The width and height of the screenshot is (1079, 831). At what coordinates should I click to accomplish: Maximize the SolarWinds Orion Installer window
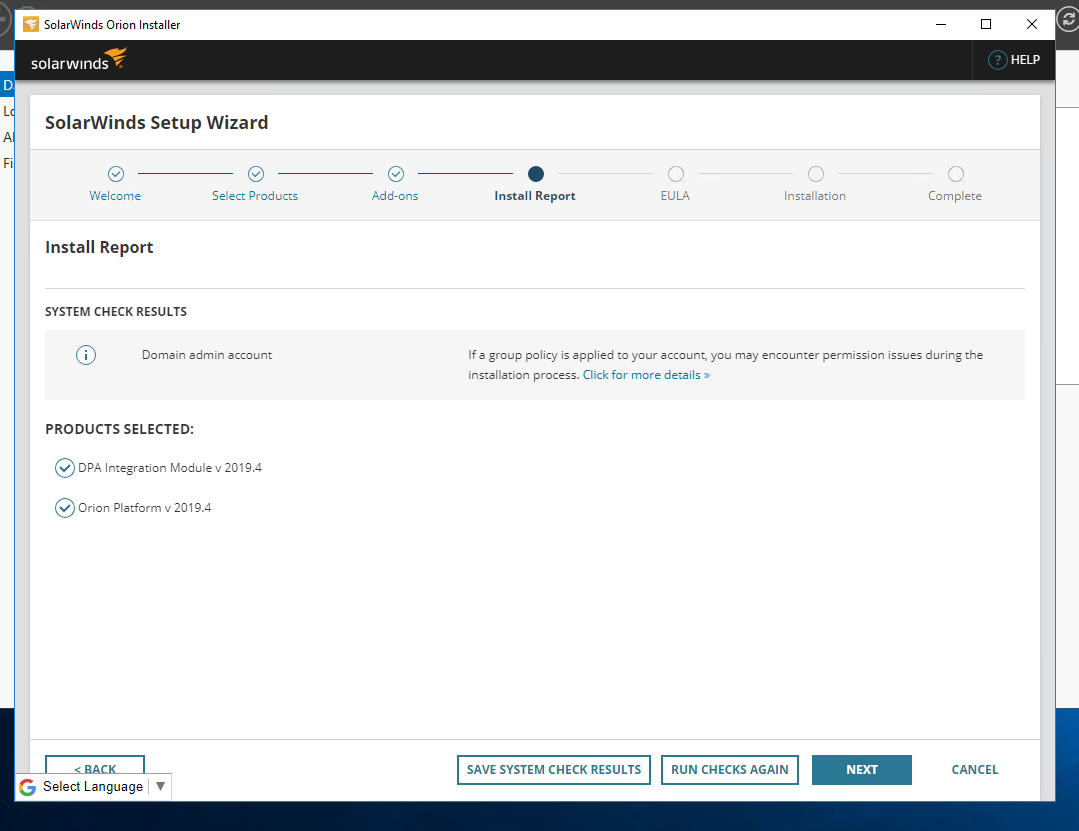pos(986,25)
